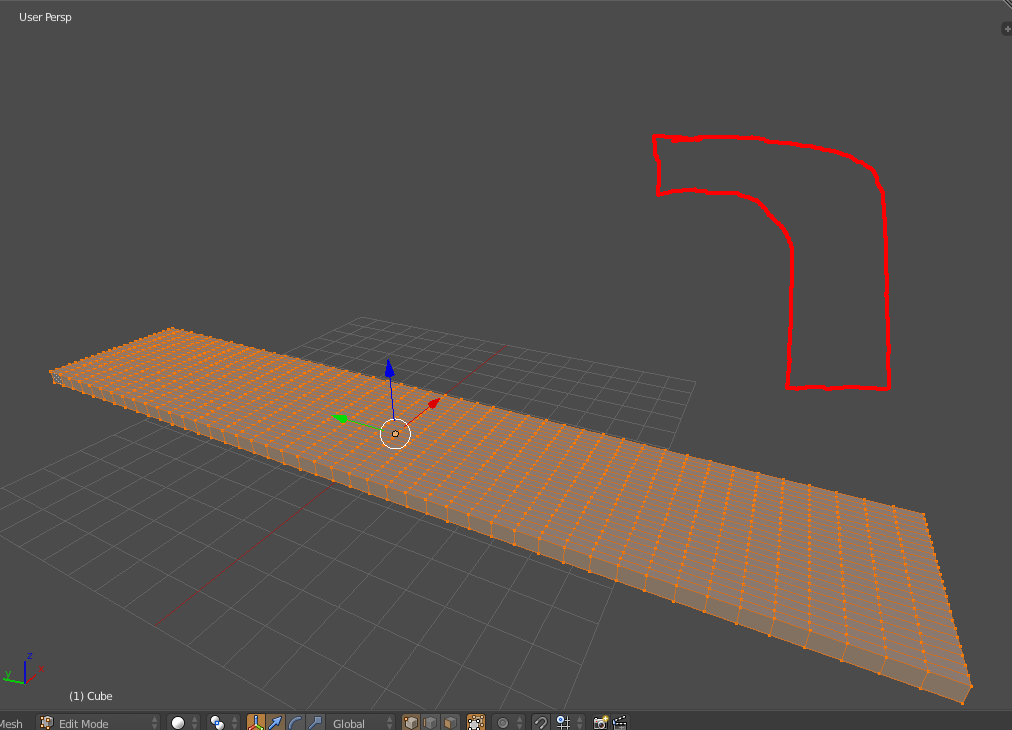Image resolution: width=1012 pixels, height=730 pixels.
Task: Click the OpenGL render image camera icon
Action: click(600, 722)
